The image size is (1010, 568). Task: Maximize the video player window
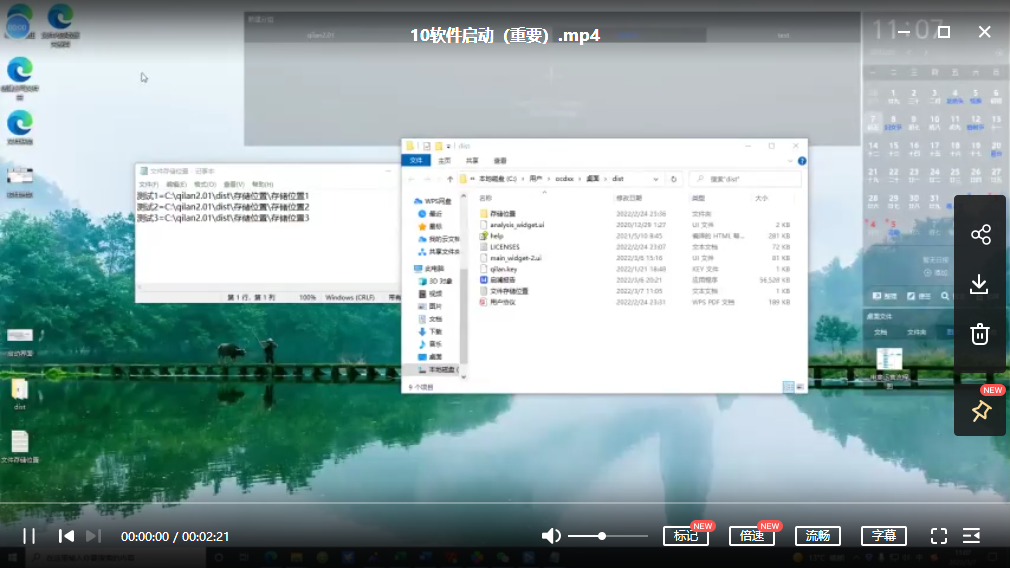click(944, 32)
